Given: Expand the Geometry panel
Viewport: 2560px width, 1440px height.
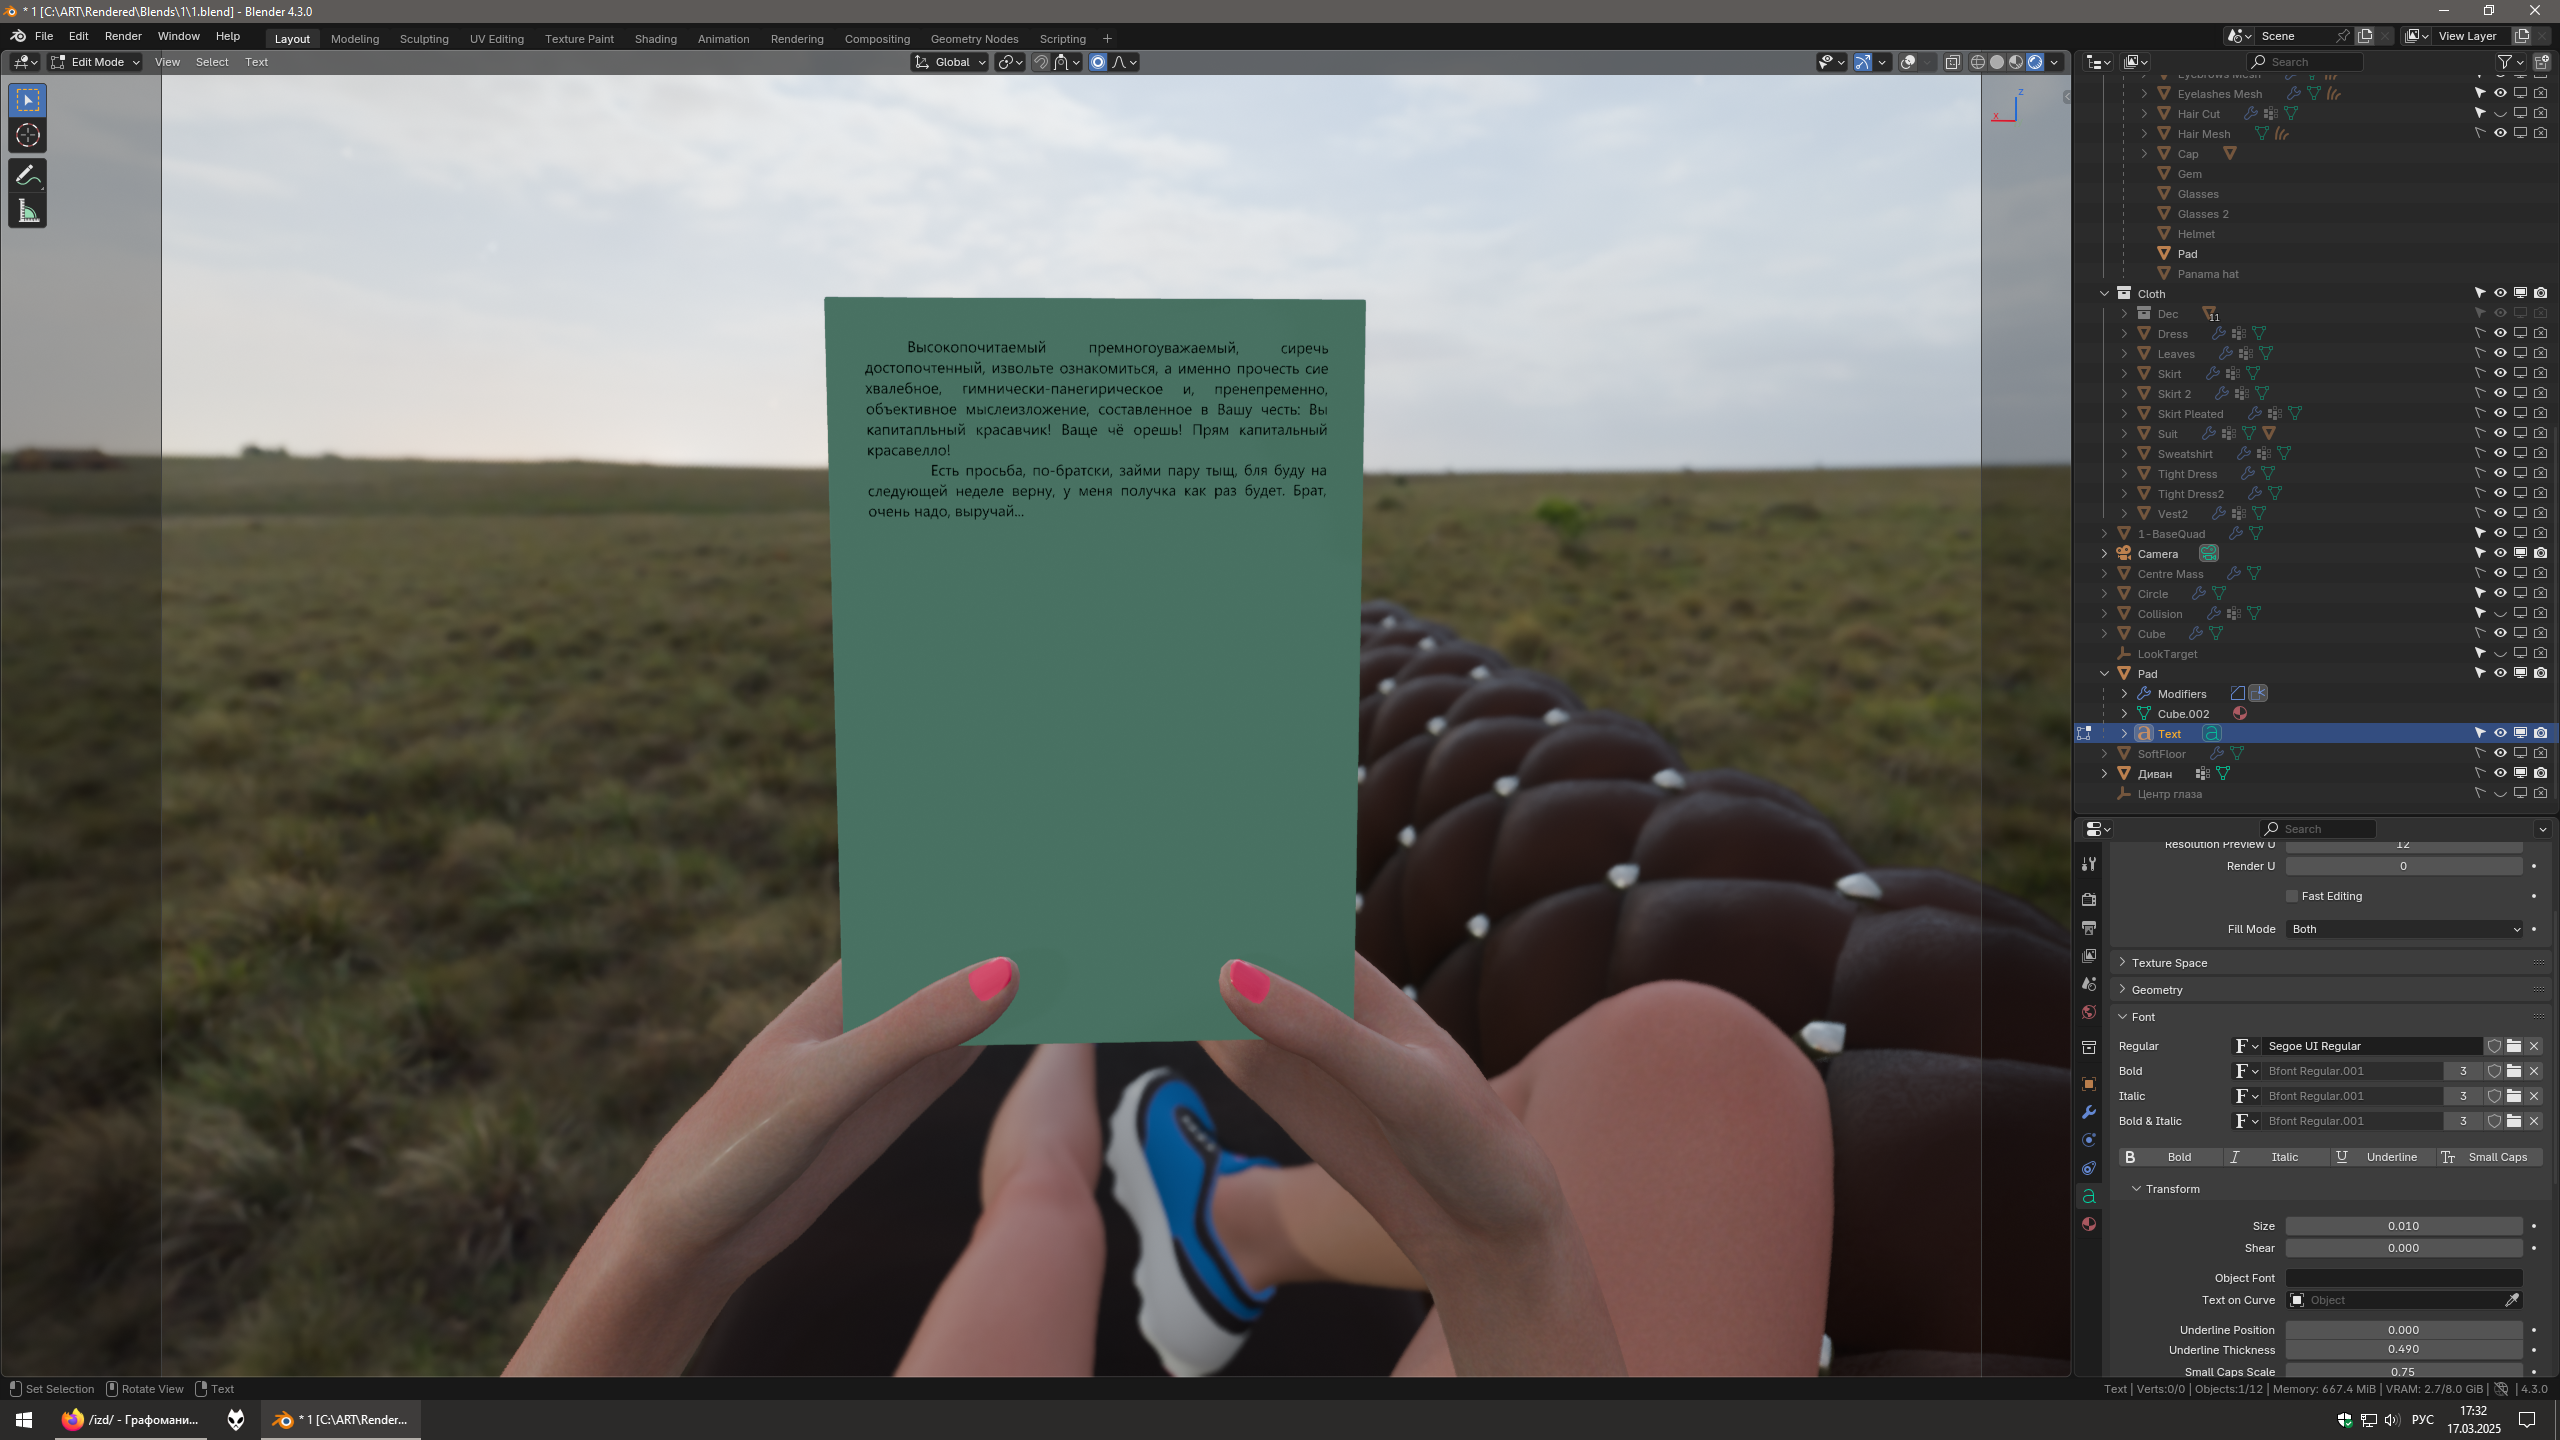Looking at the screenshot, I should 2157,990.
